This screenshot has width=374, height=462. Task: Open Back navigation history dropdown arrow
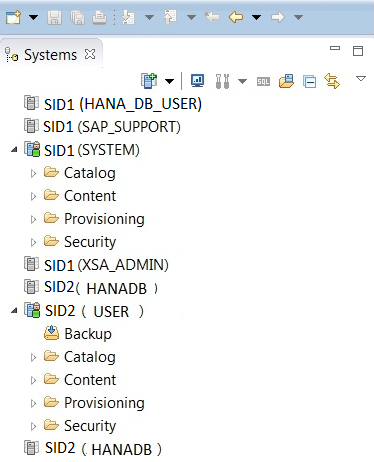[x=256, y=17]
